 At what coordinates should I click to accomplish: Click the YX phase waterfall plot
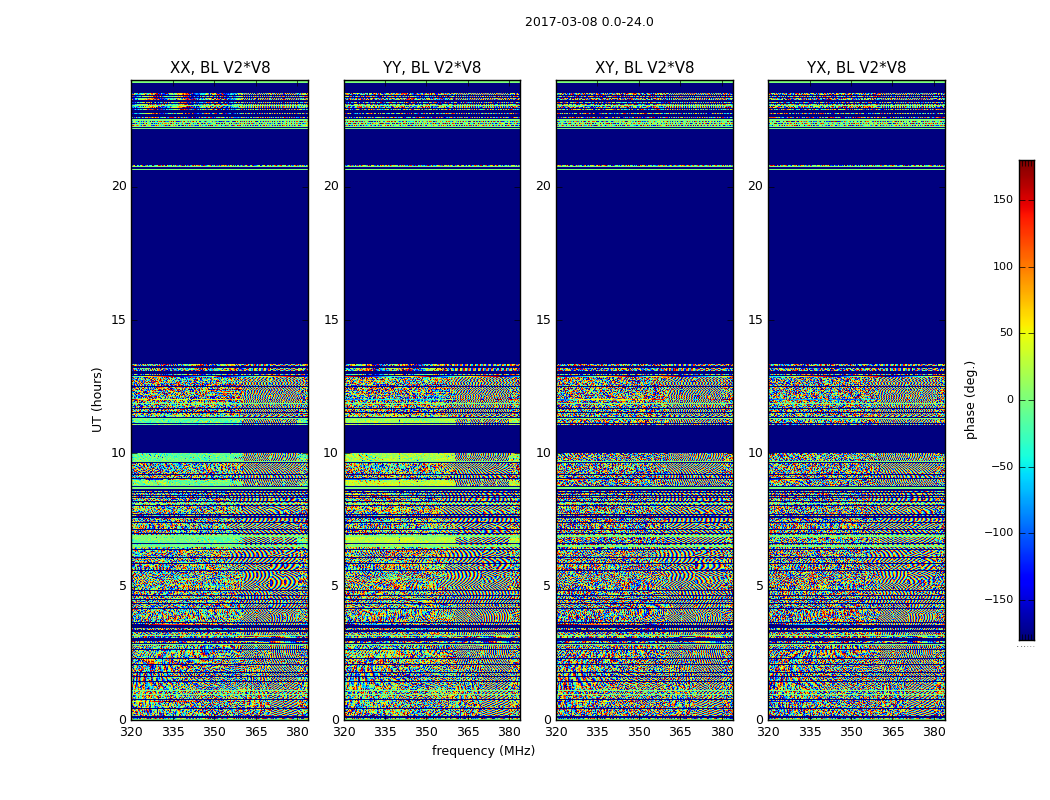pos(857,400)
